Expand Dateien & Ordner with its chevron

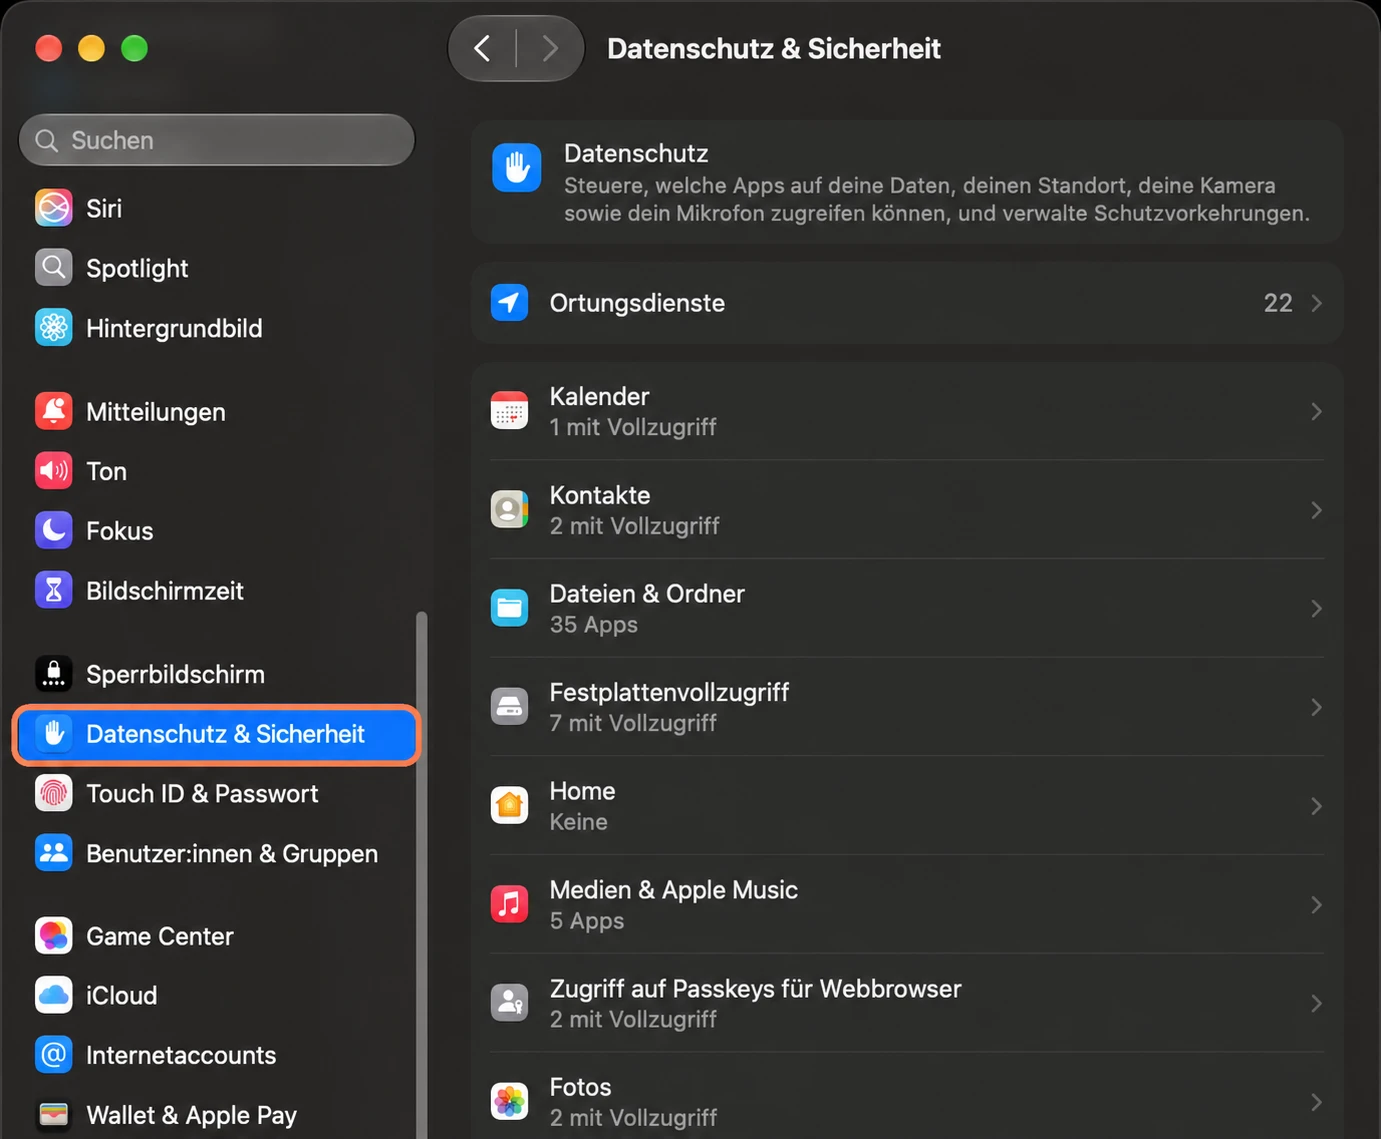click(1316, 608)
